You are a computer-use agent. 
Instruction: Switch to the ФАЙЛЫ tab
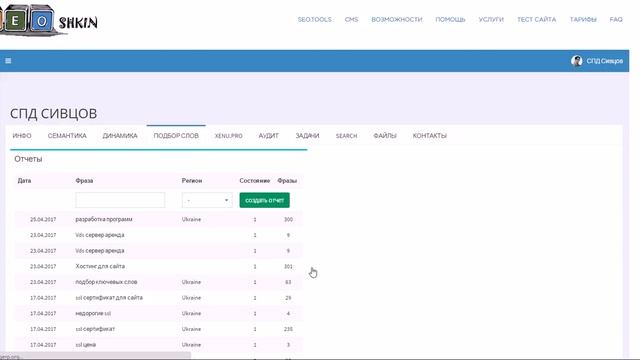click(x=384, y=136)
